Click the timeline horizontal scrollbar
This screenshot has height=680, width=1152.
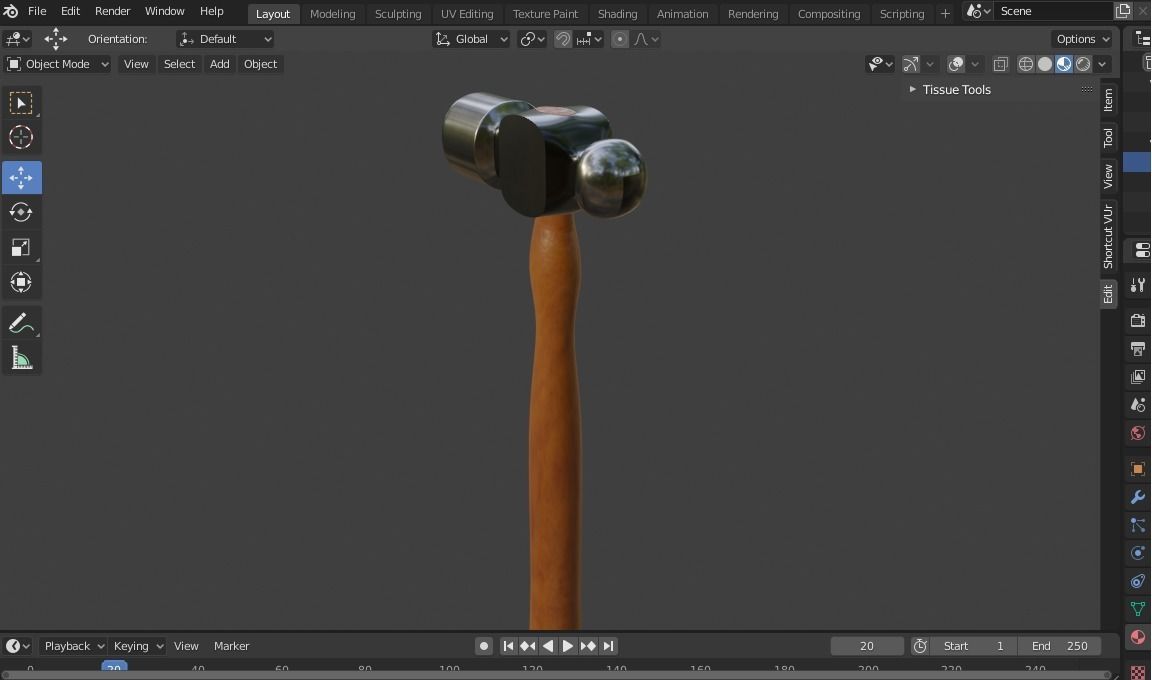click(556, 675)
